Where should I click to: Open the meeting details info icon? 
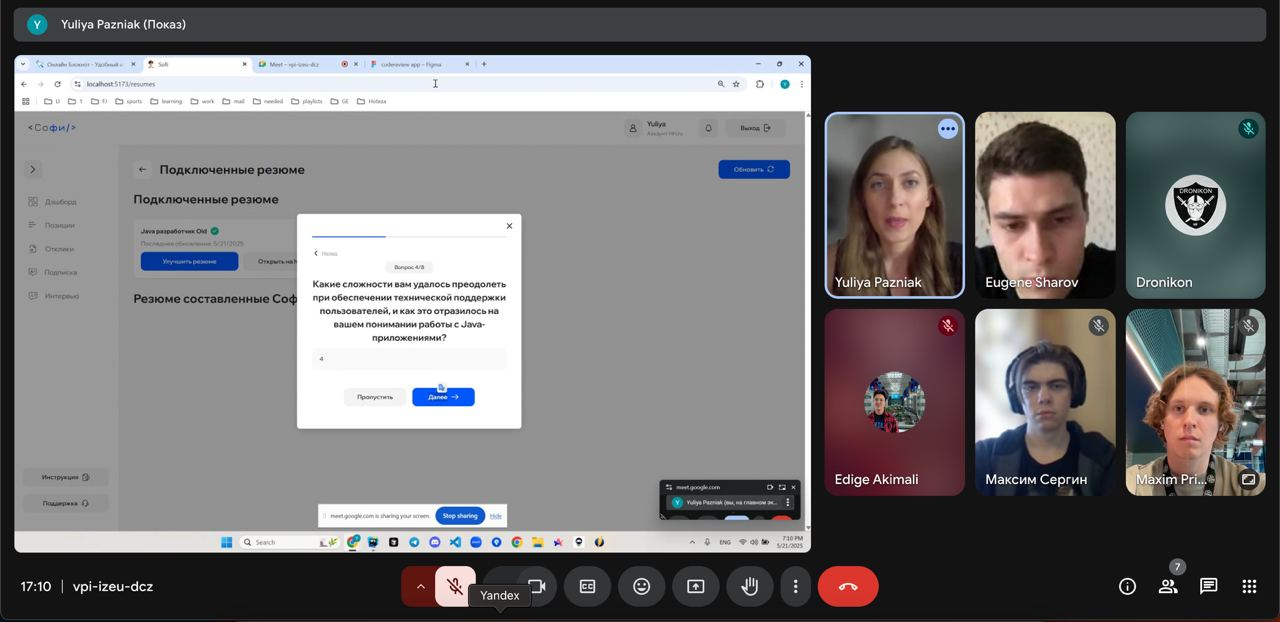[x=1127, y=586]
